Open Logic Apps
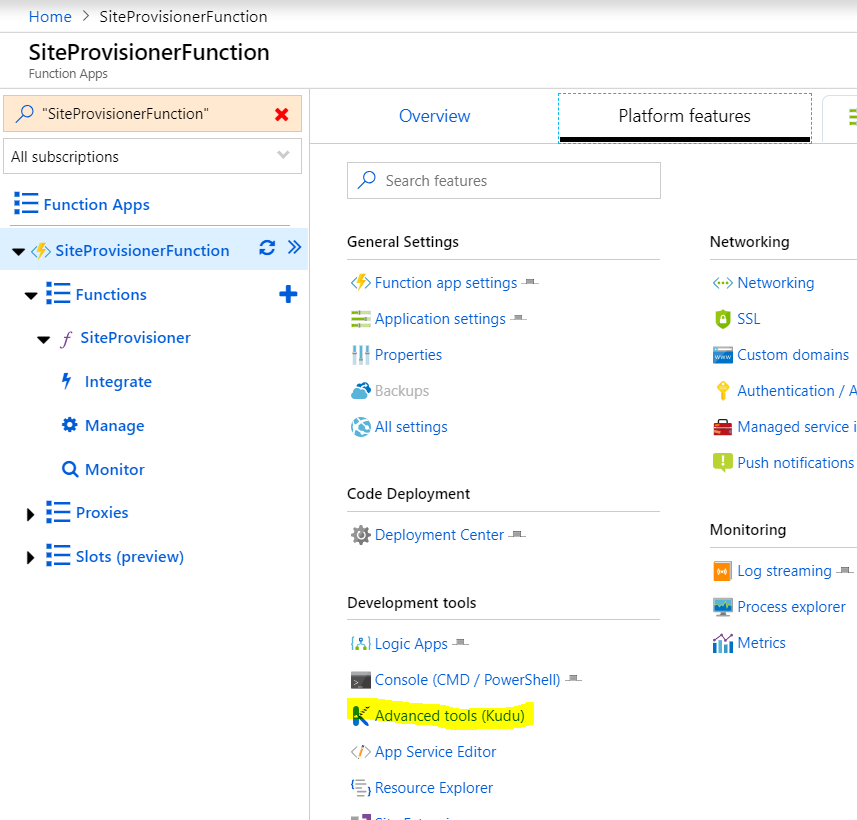This screenshot has height=820, width=857. pyautogui.click(x=411, y=644)
